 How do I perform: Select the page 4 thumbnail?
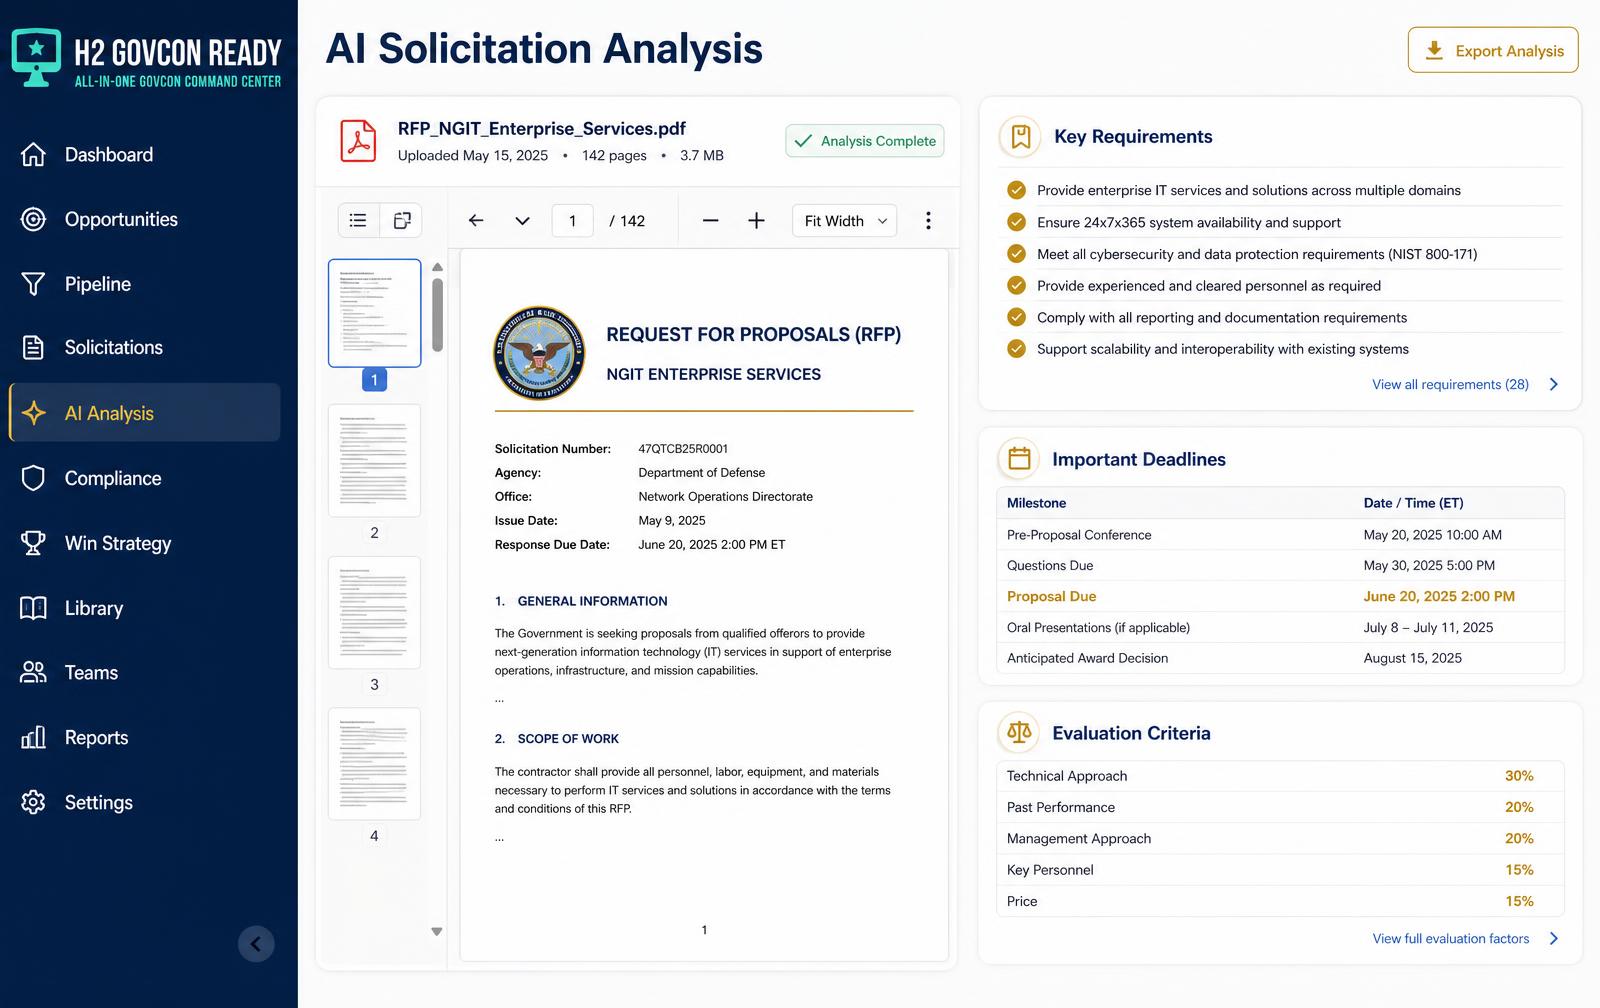(x=374, y=764)
